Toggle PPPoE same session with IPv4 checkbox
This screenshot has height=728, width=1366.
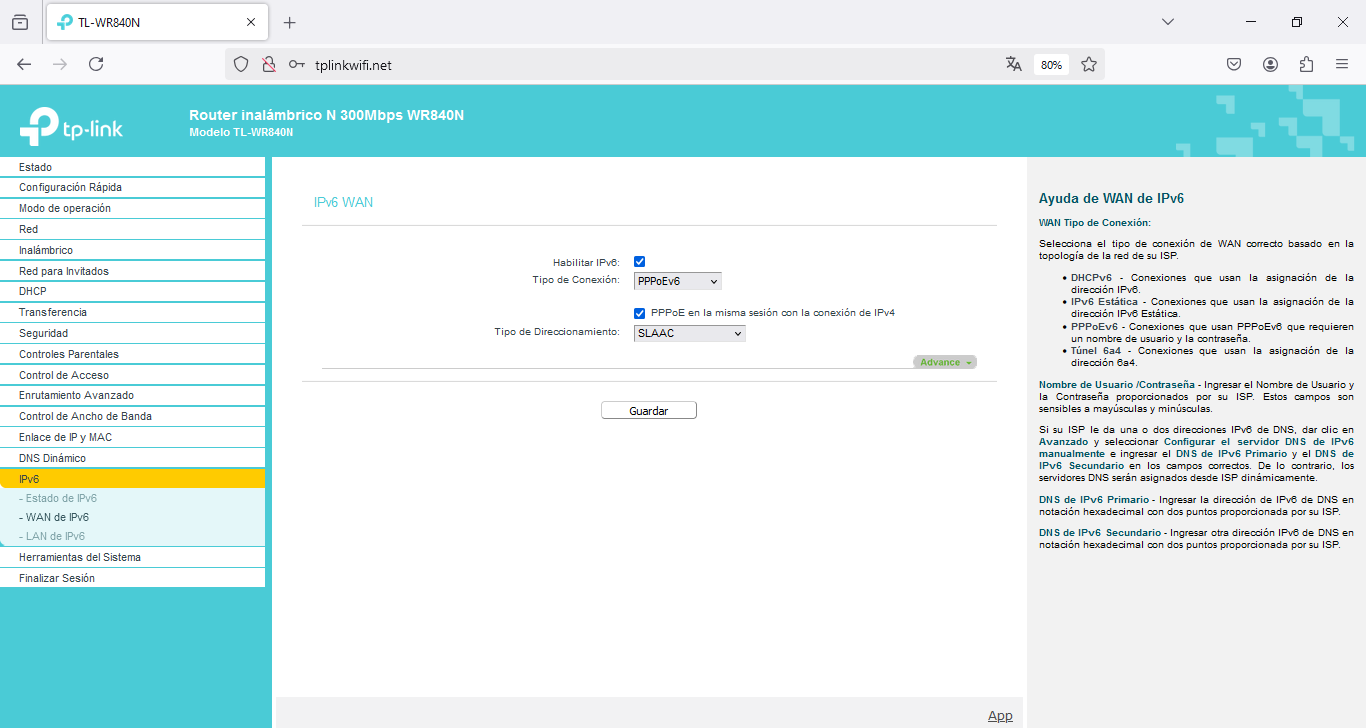coord(640,313)
